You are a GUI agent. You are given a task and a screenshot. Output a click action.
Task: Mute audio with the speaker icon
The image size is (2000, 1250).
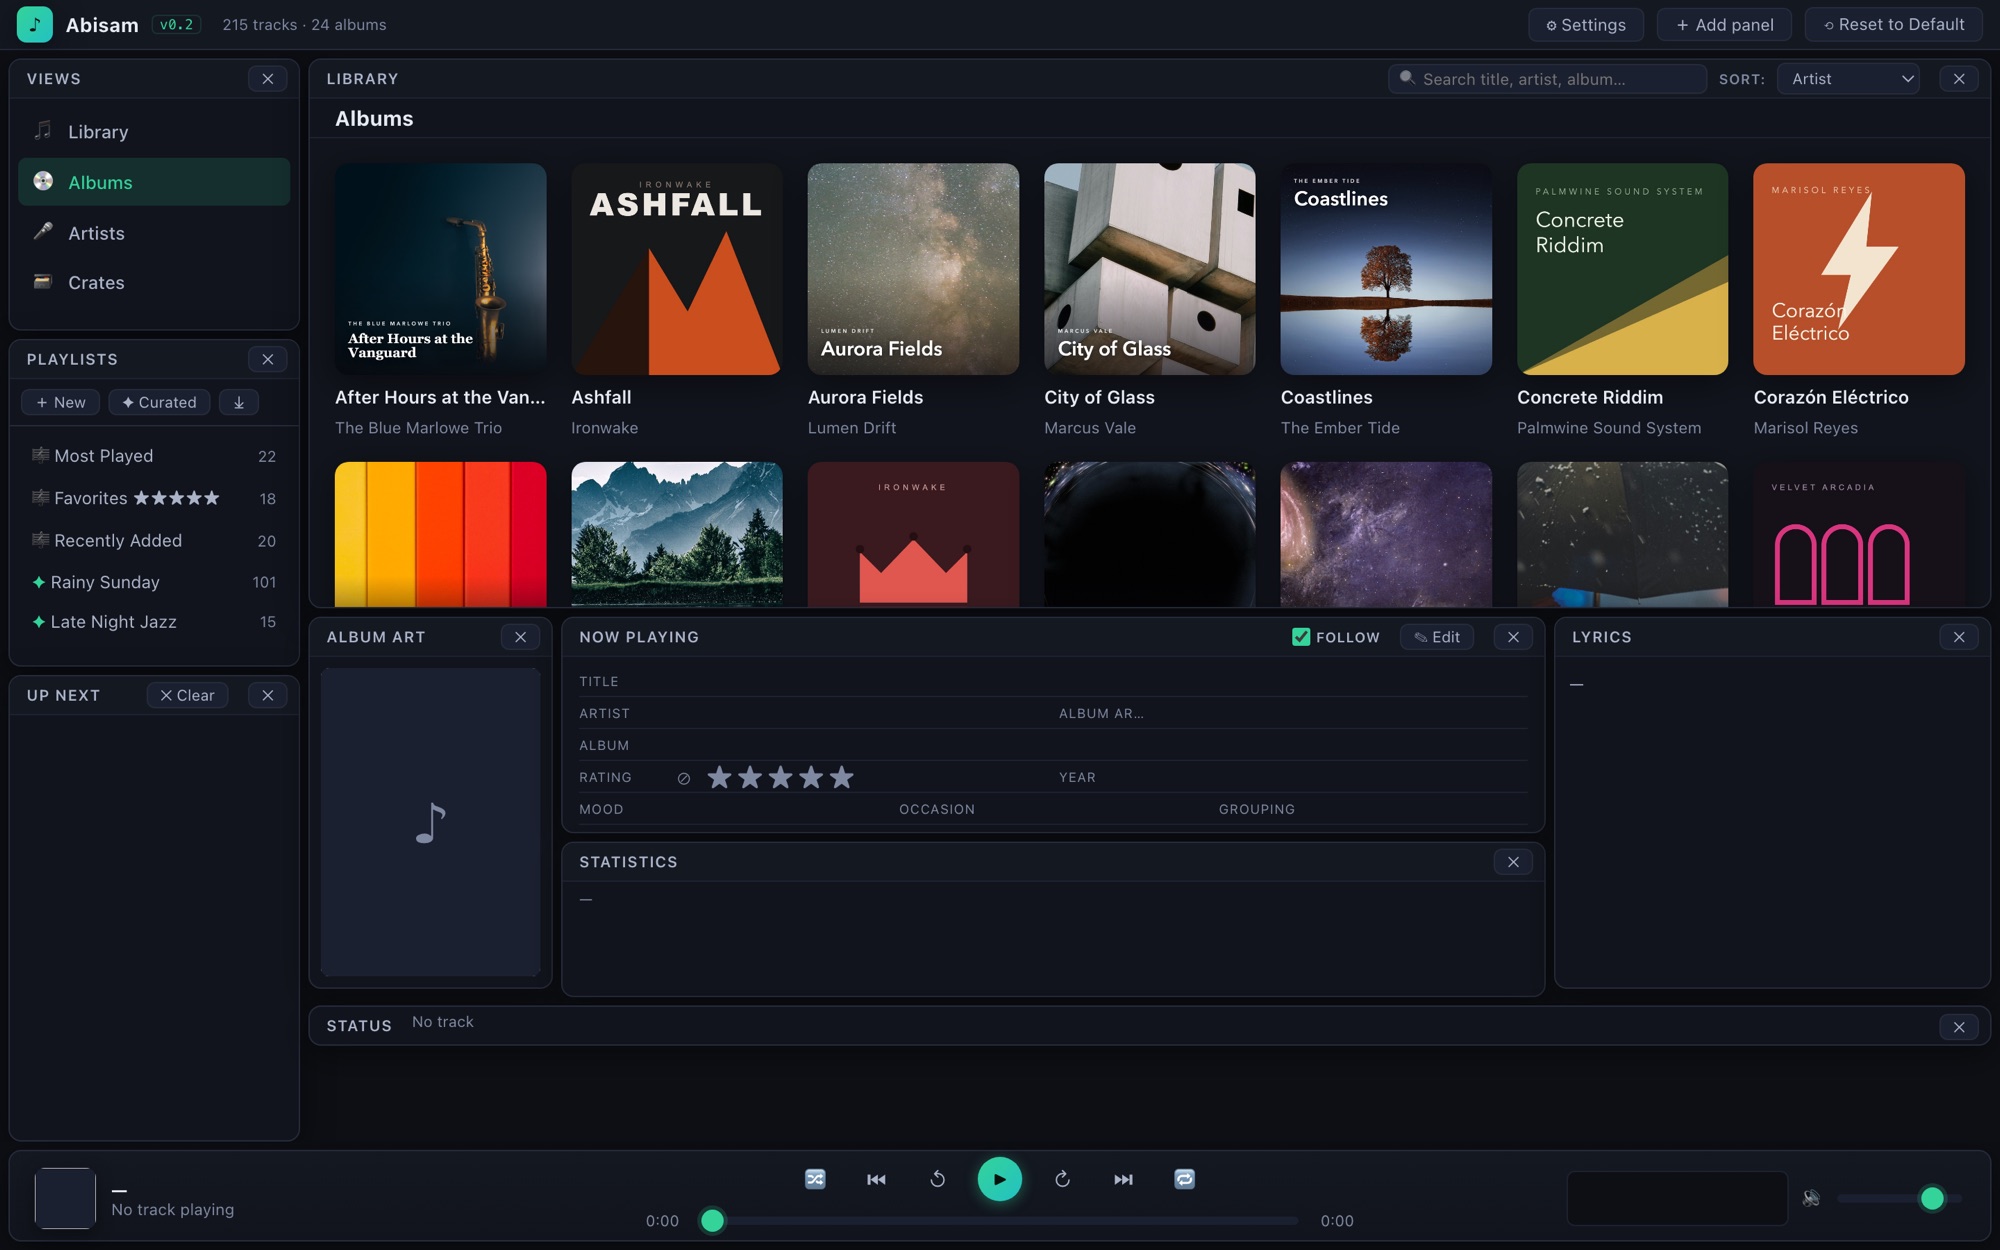(x=1811, y=1198)
